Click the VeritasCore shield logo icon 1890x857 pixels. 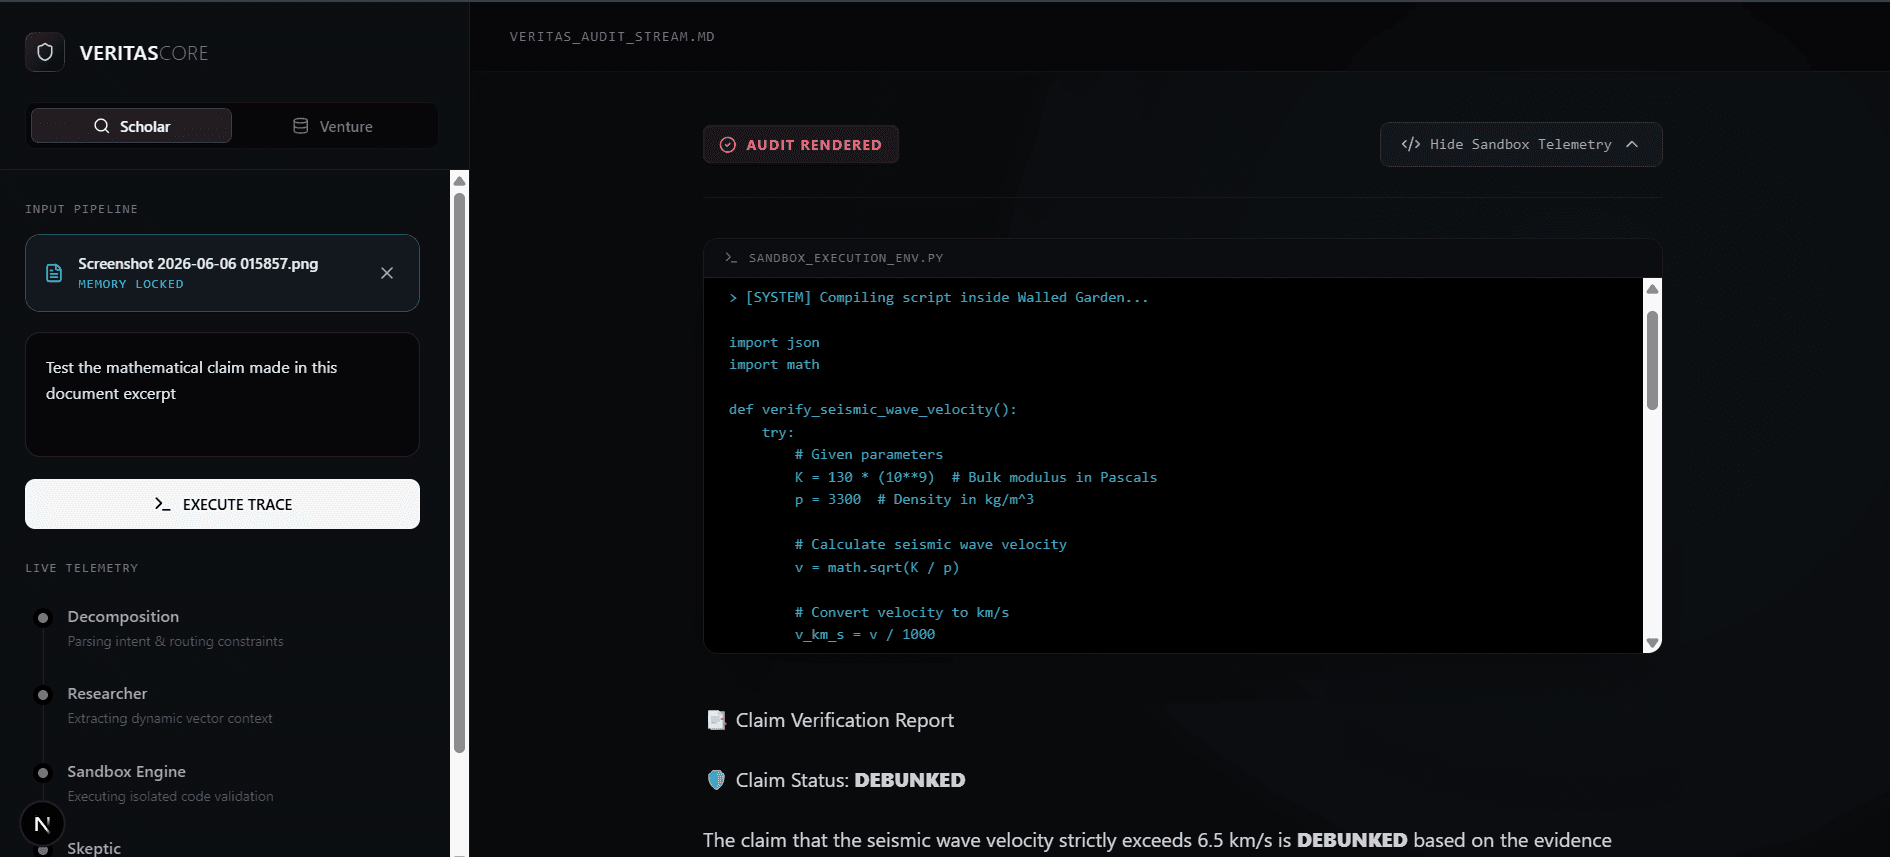[45, 52]
